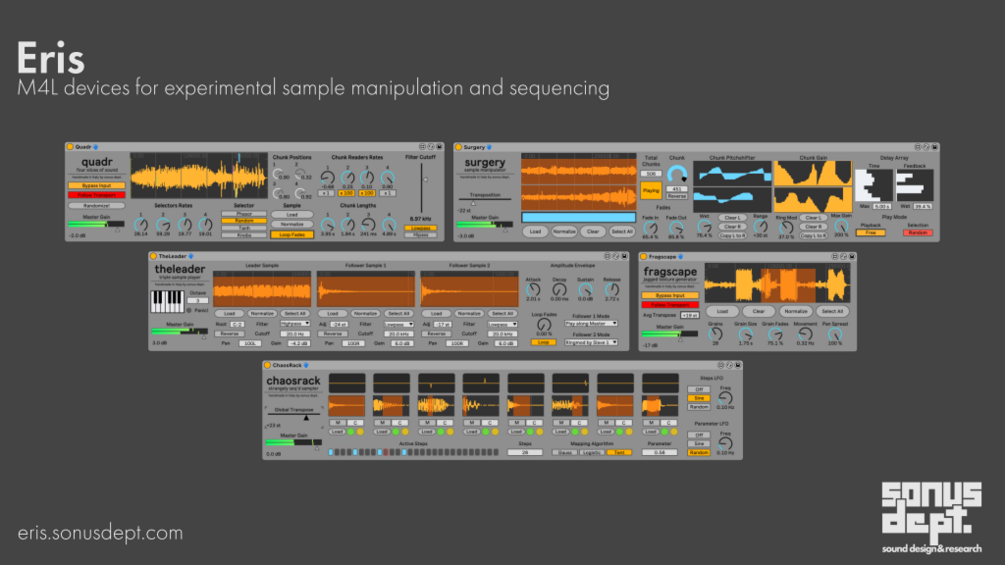Screen dimensions: 1005x565
Task: Click Surgery title bar hot-swap icon
Action: pyautogui.click(x=926, y=147)
